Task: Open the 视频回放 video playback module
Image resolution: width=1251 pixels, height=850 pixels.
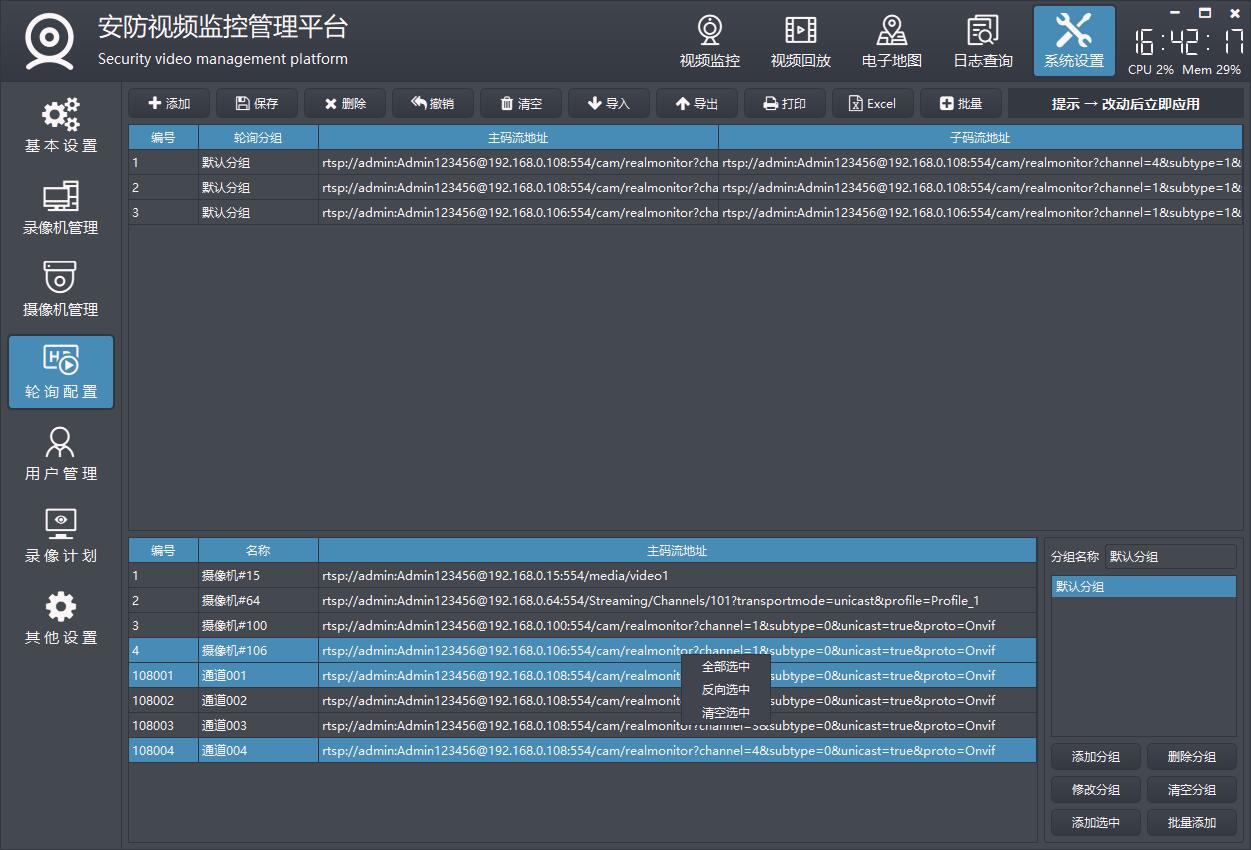Action: tap(800, 42)
